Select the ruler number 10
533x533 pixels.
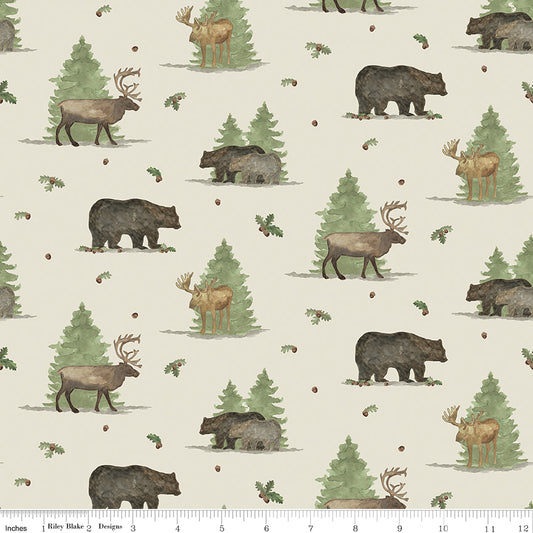444,529
